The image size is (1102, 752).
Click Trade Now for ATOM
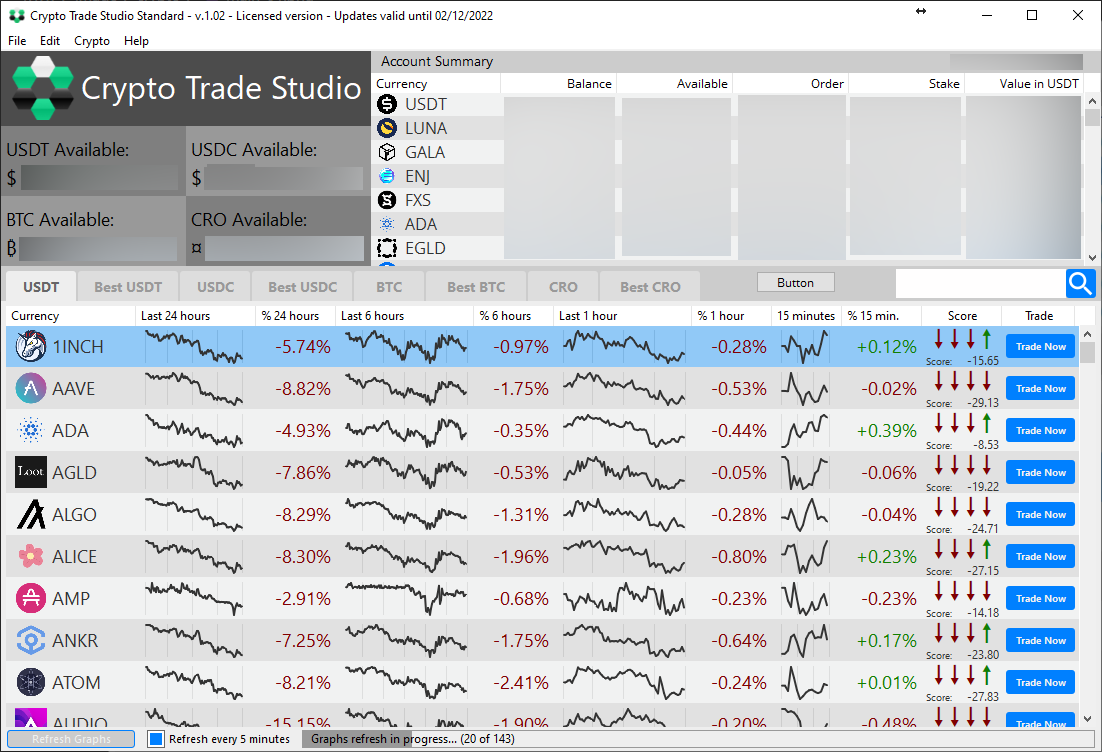pyautogui.click(x=1041, y=682)
